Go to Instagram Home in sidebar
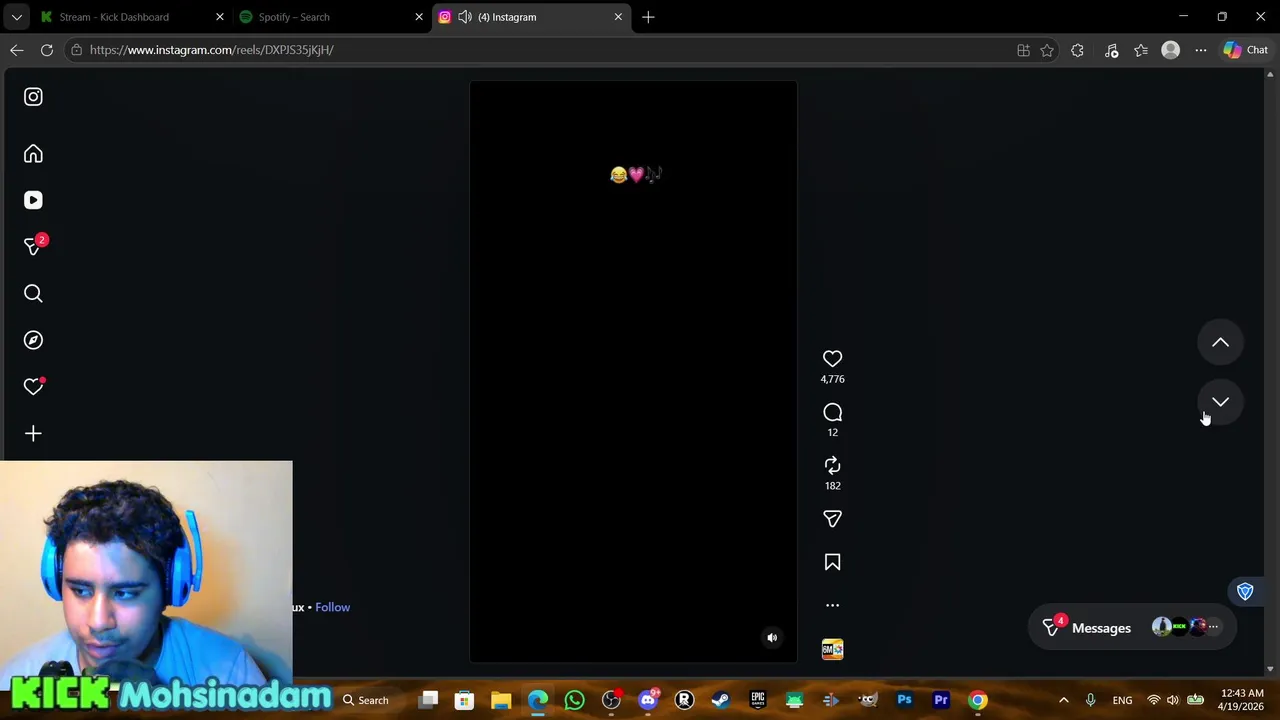This screenshot has width=1280, height=720. click(x=33, y=154)
